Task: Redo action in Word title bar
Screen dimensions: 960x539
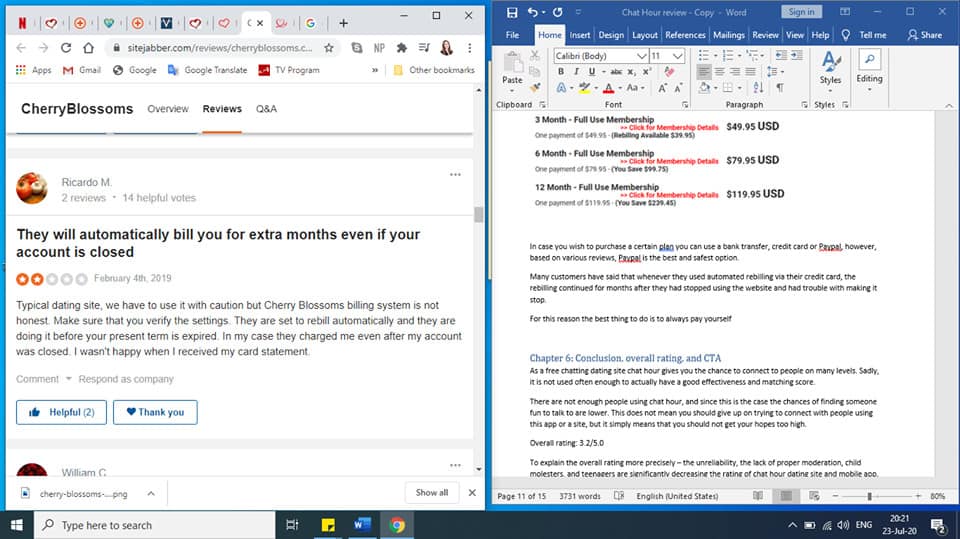Action: tap(557, 12)
